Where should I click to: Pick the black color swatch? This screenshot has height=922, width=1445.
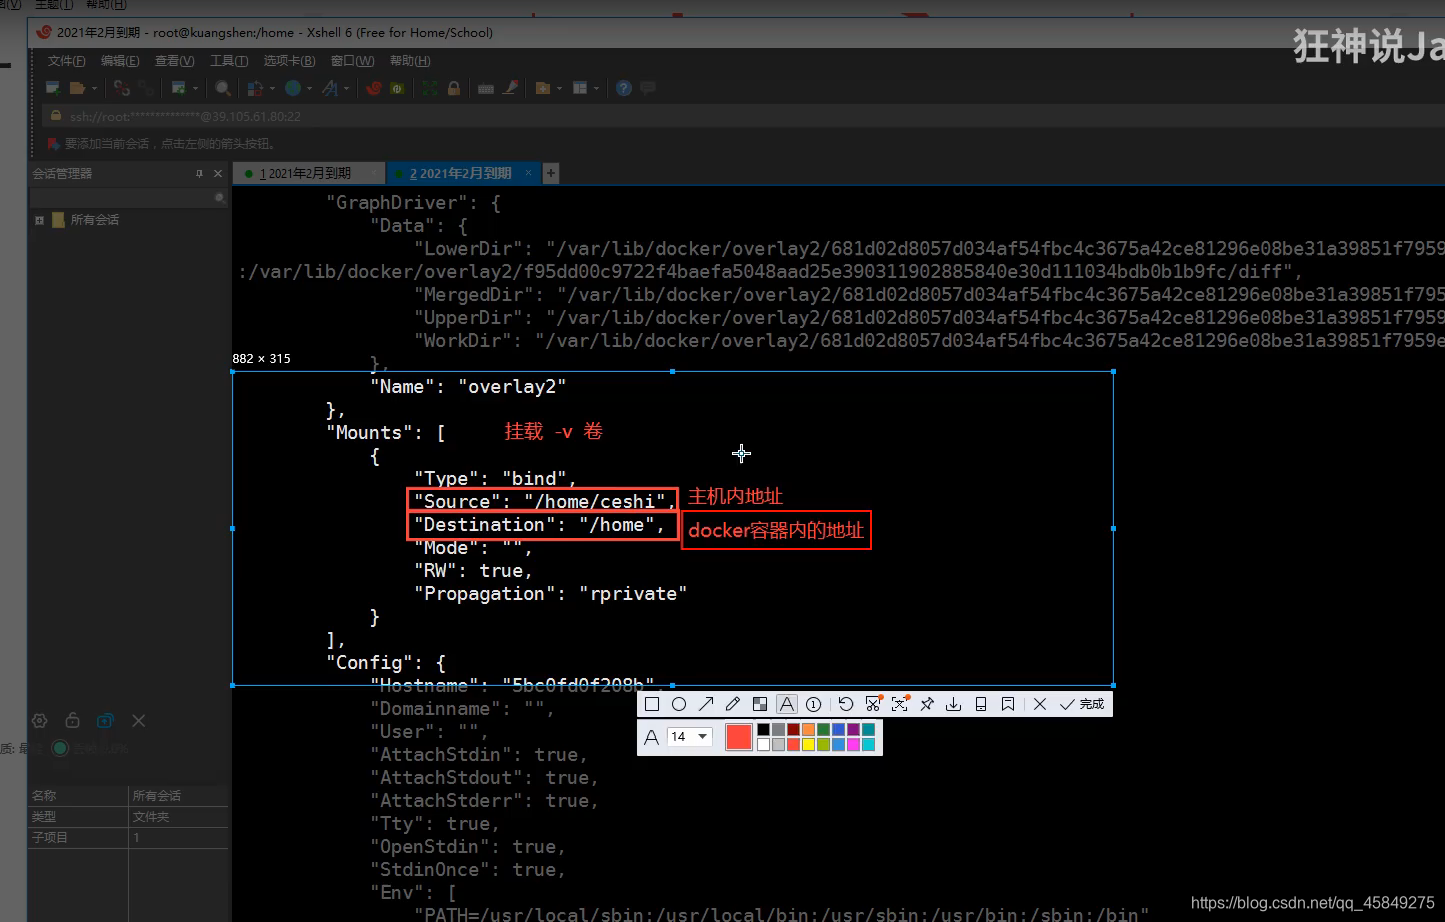click(x=764, y=730)
